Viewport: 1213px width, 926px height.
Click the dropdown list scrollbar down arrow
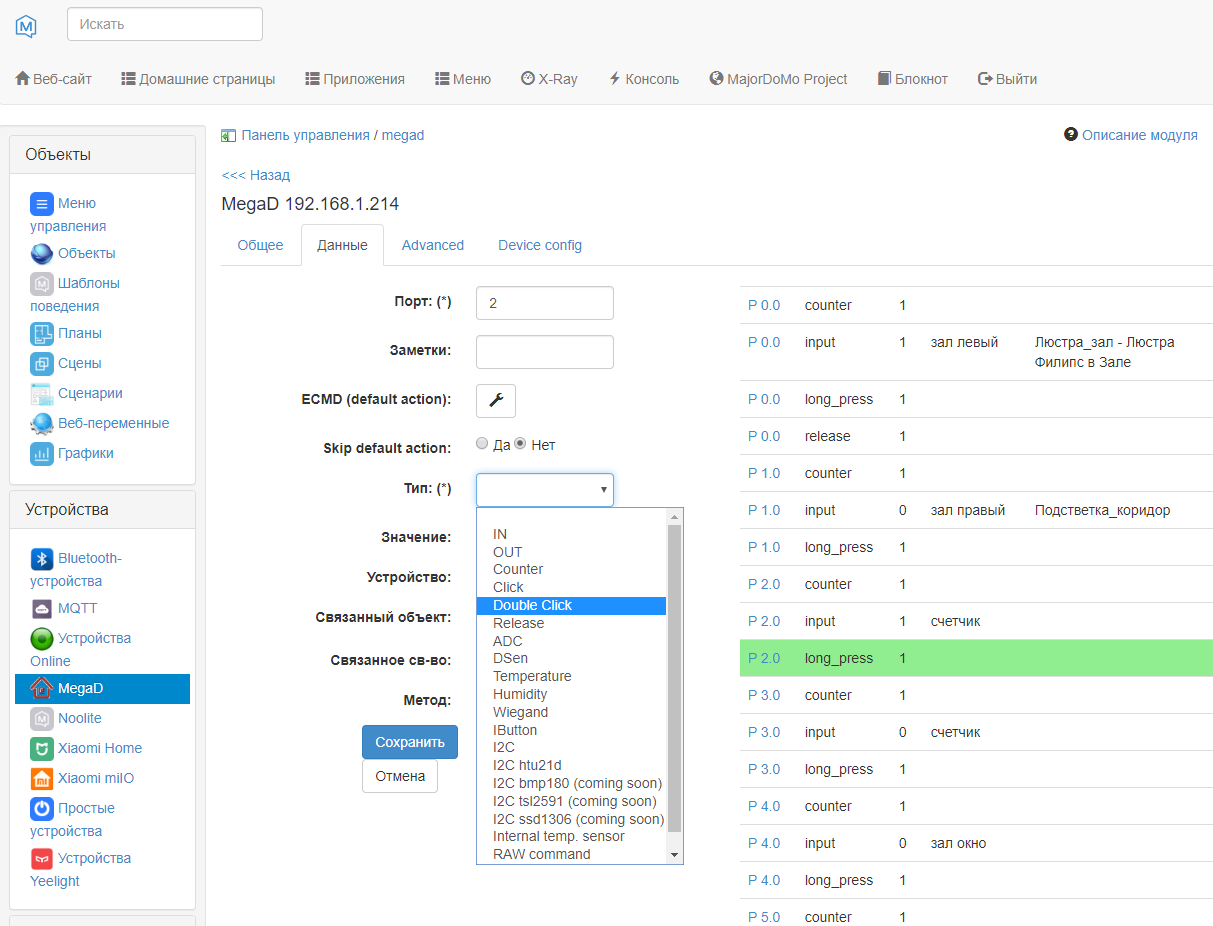click(674, 855)
